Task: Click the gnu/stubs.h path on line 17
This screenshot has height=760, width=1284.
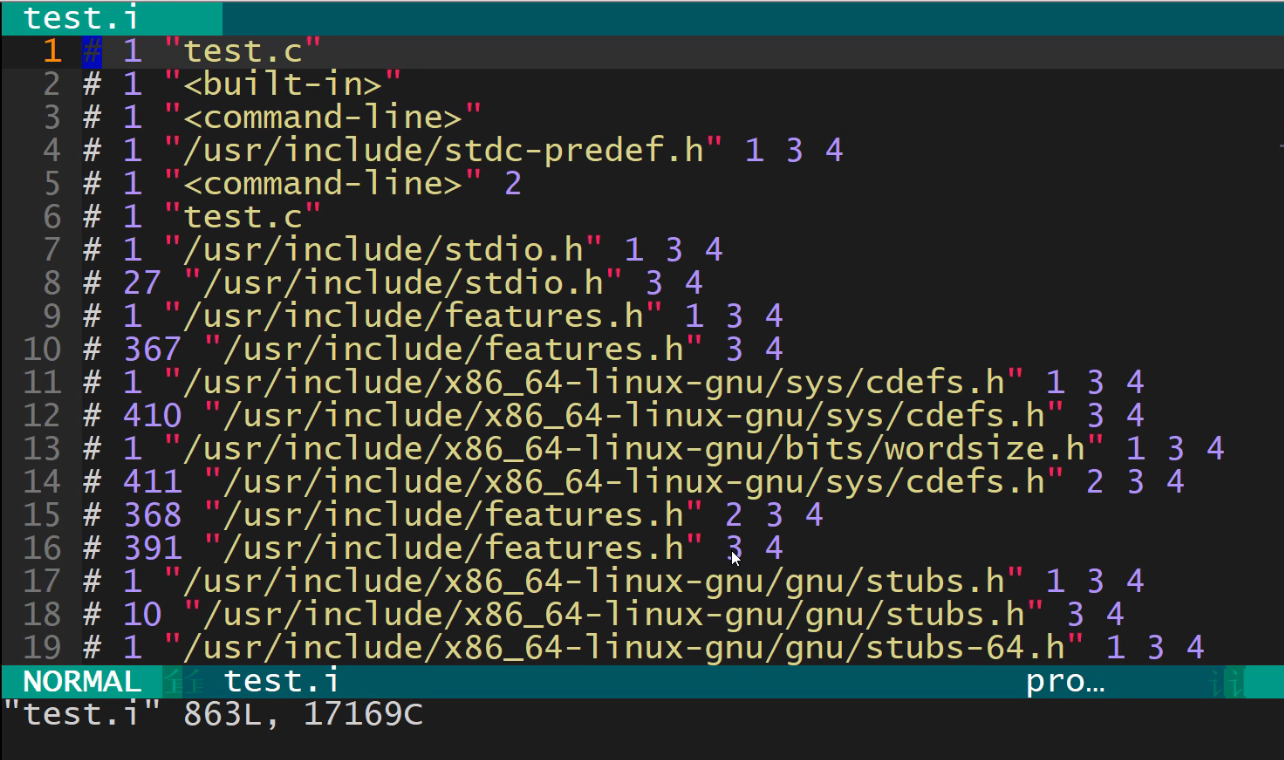Action: pyautogui.click(x=593, y=580)
